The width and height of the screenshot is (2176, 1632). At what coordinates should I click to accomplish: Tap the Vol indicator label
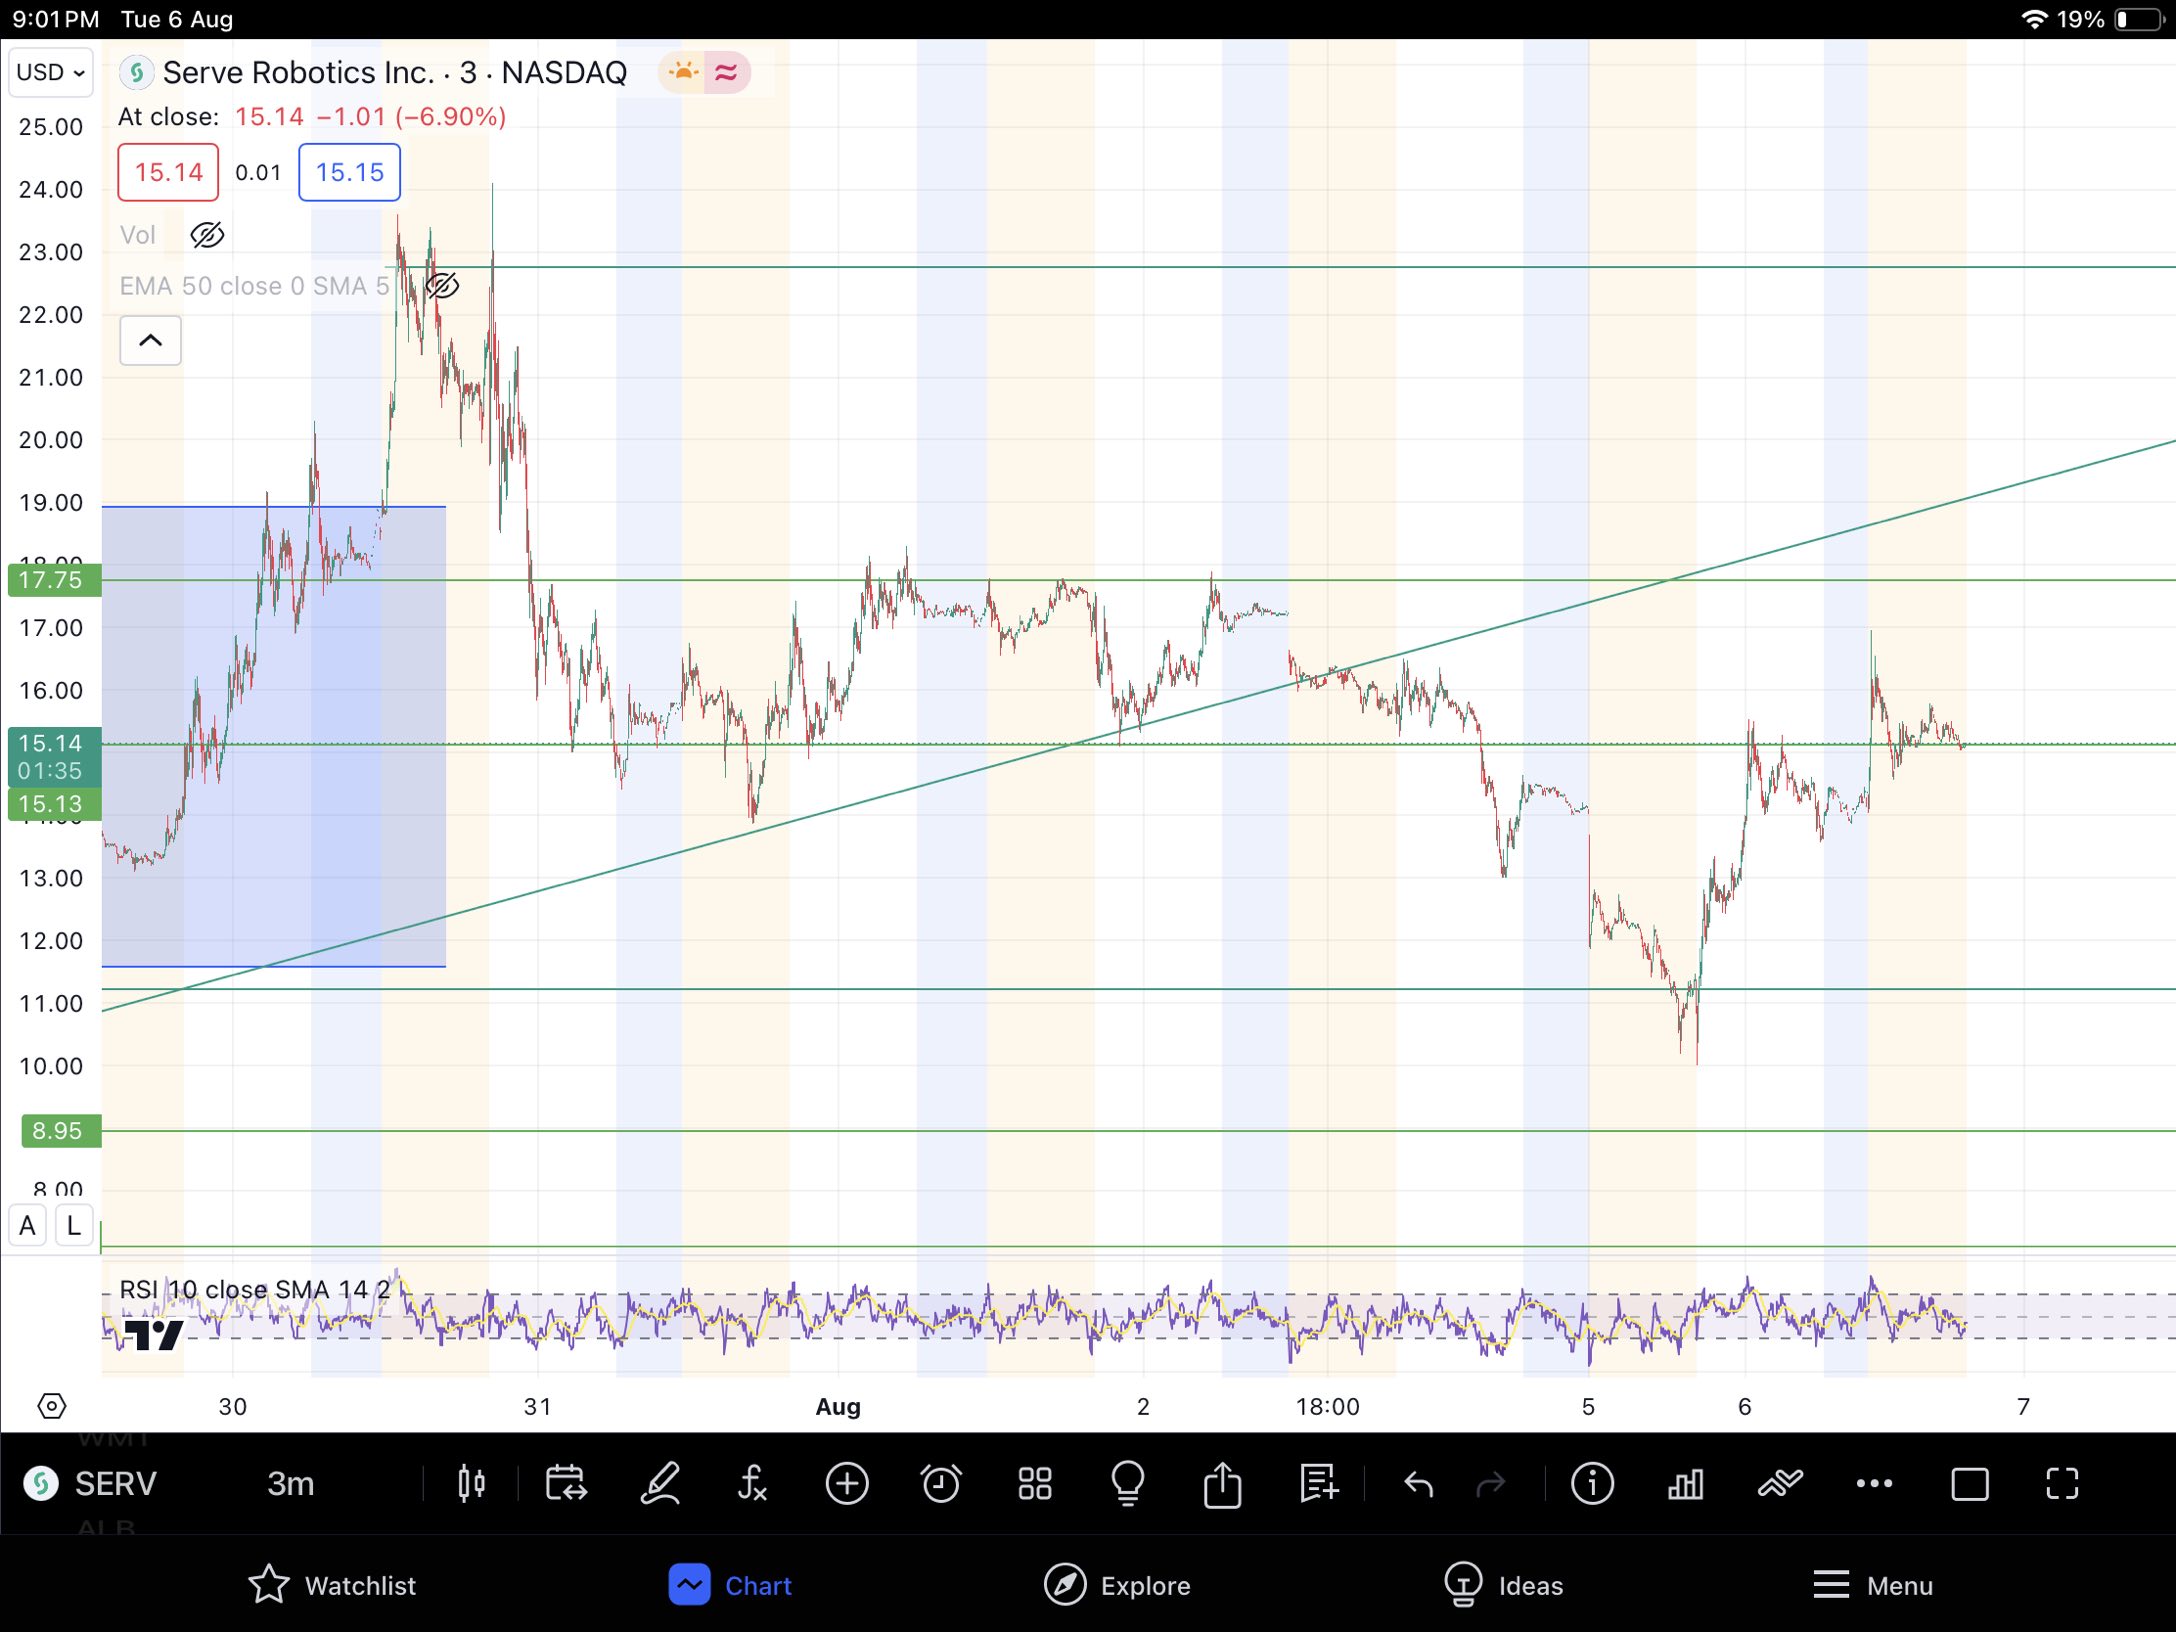pos(138,235)
